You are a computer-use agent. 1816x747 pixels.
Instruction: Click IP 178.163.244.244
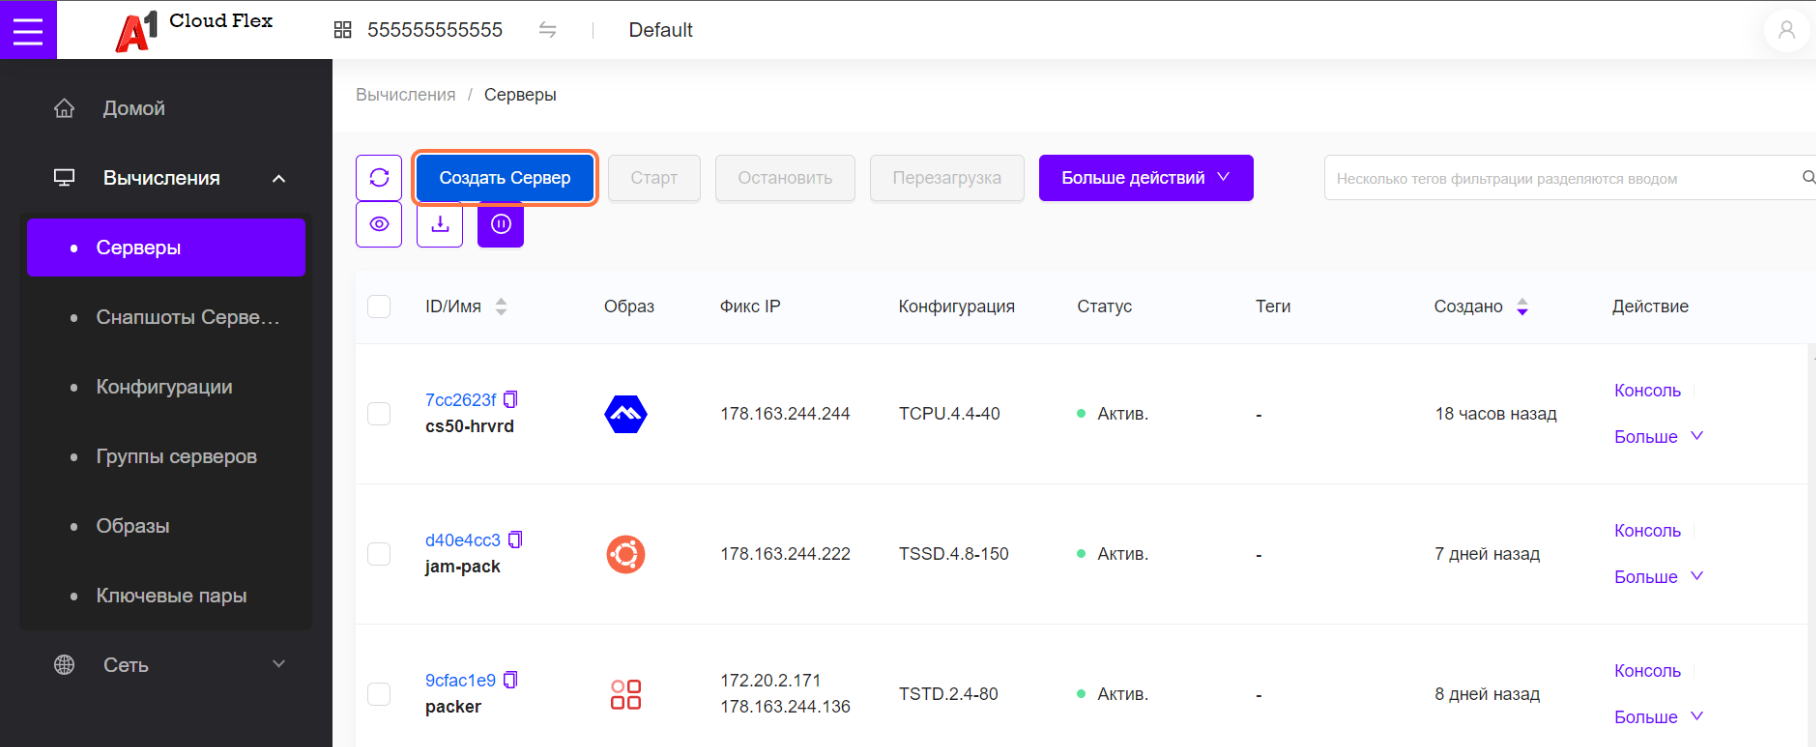785,414
